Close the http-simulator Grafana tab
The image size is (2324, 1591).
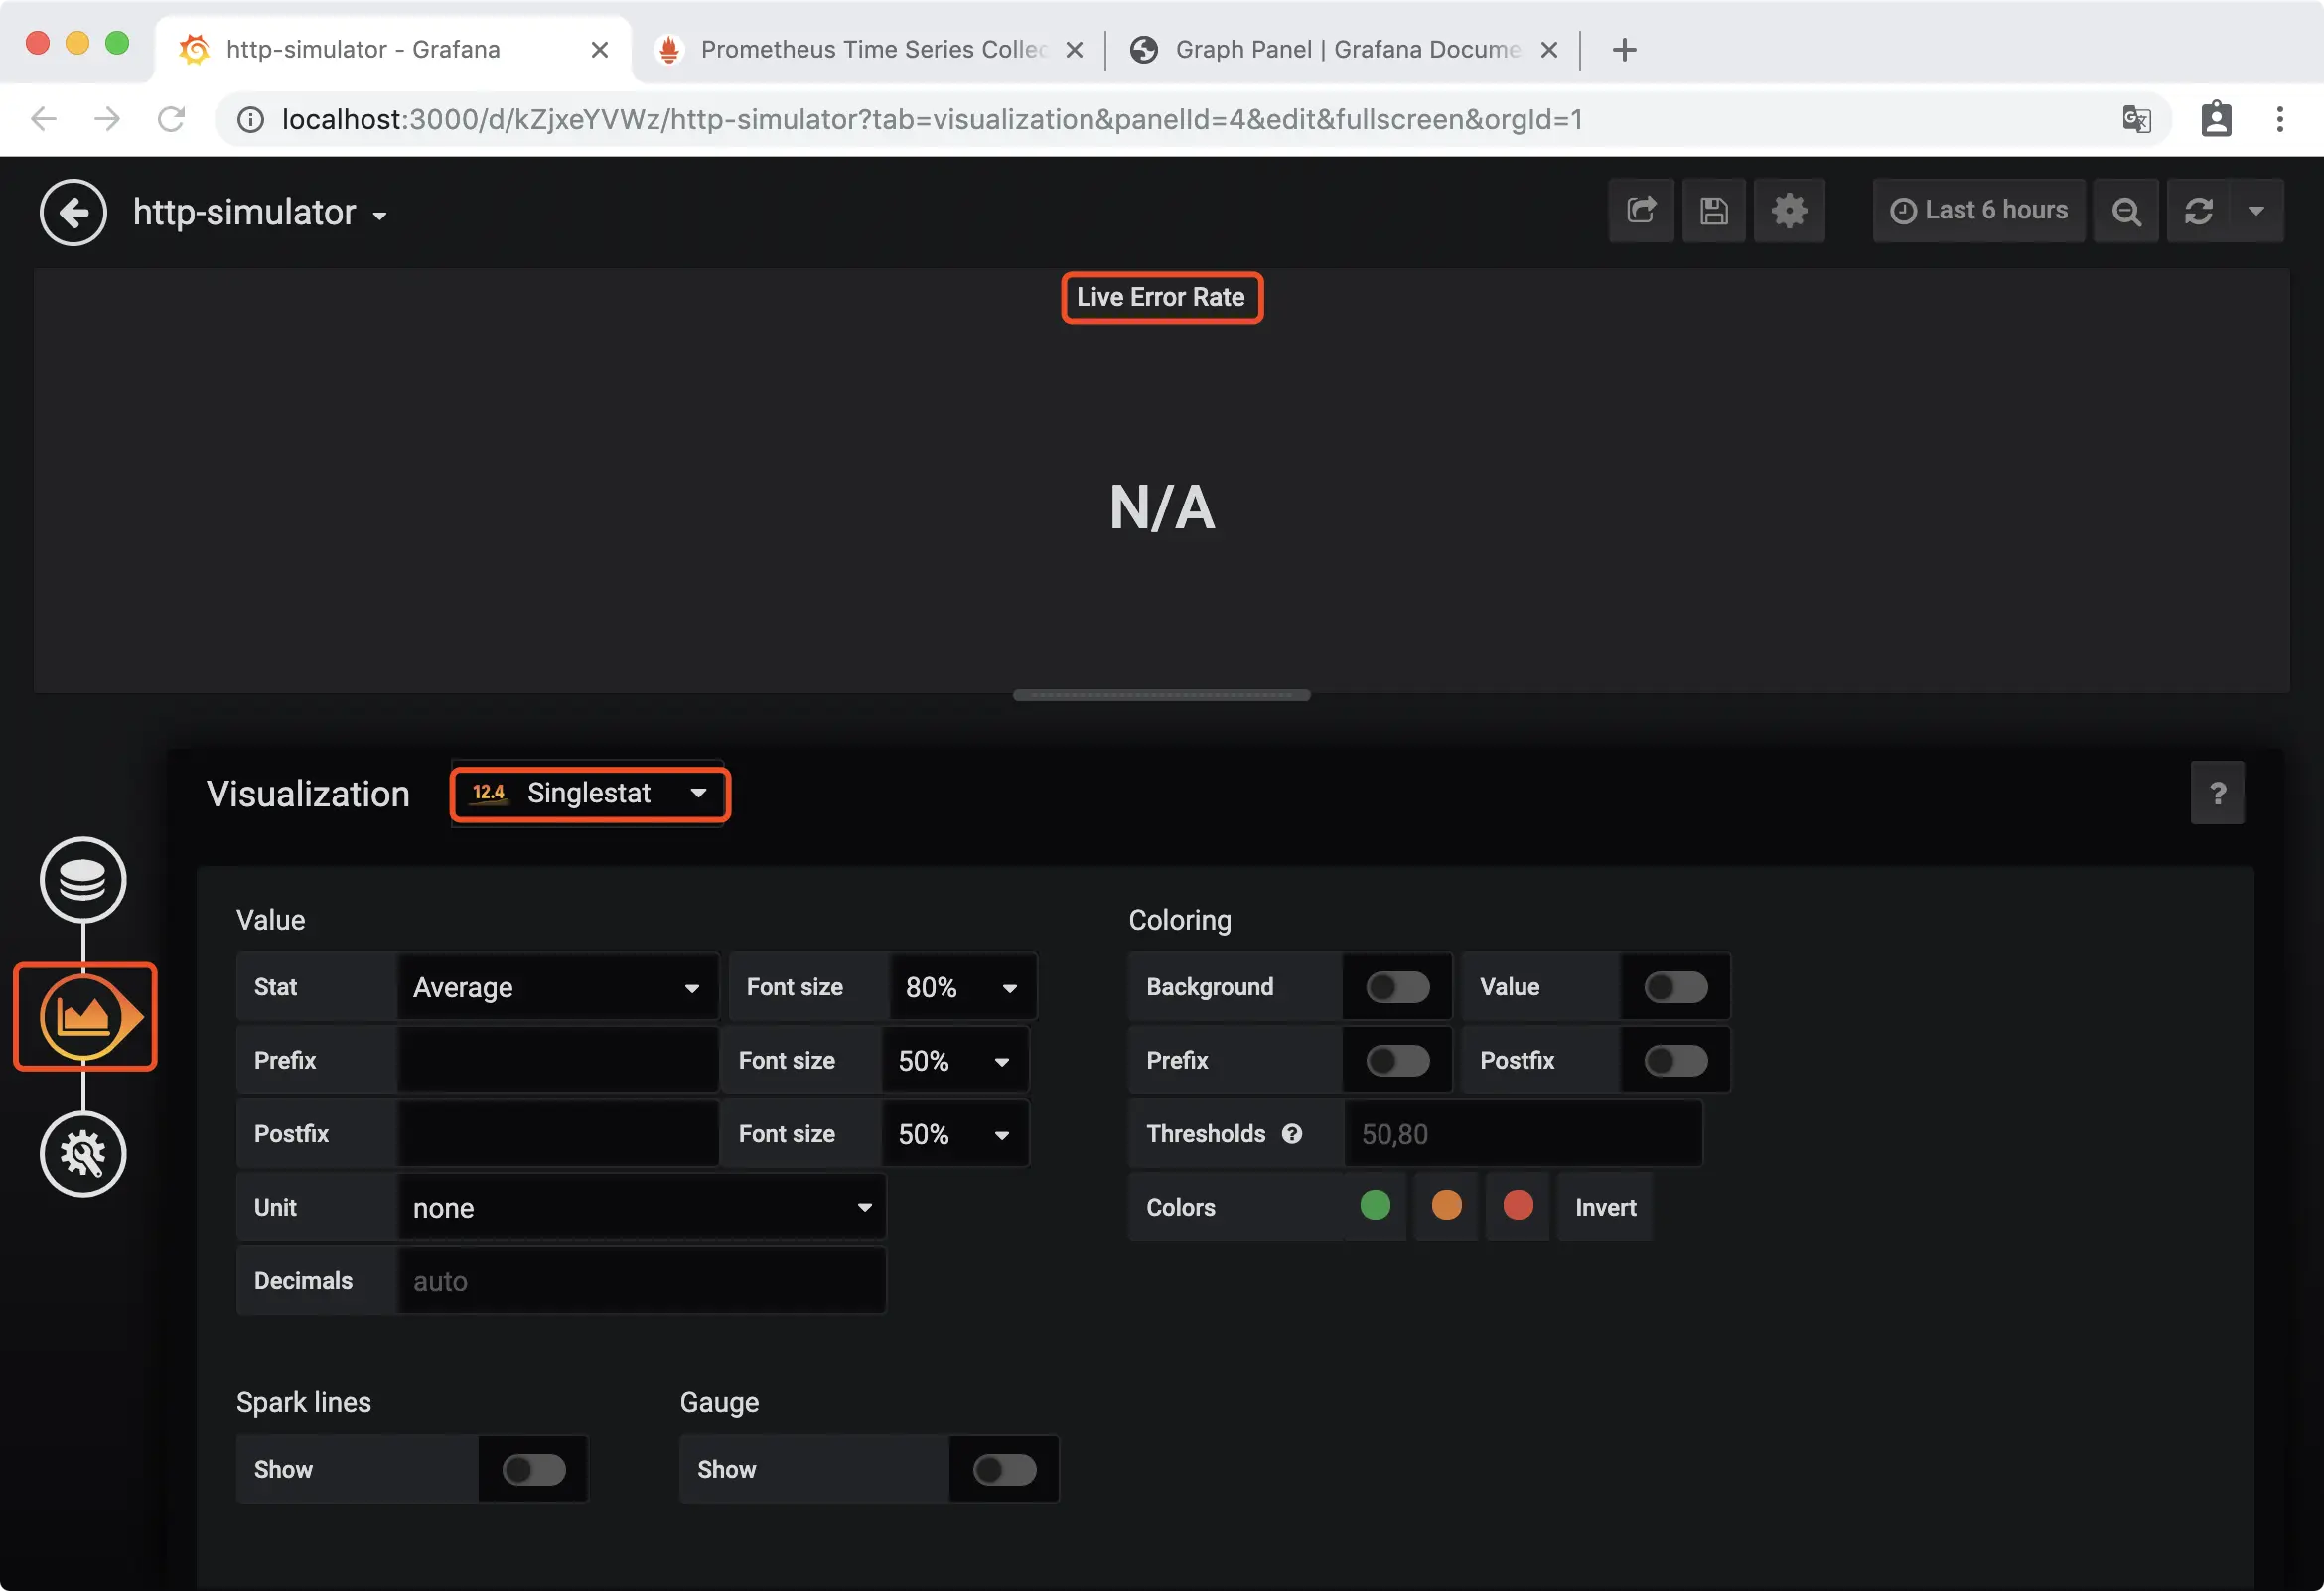[x=599, y=49]
